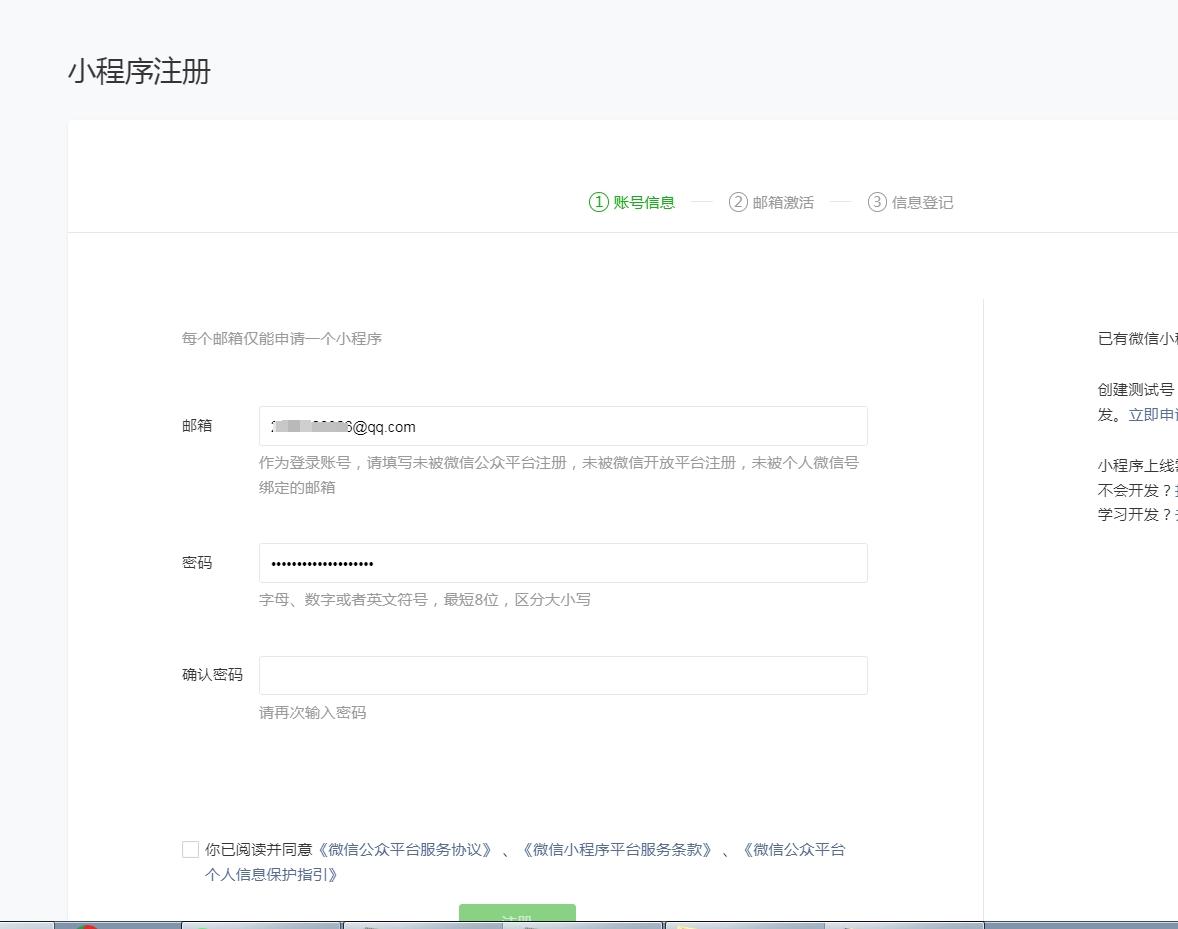Click the 立即申请 link in sidebar
Image resolution: width=1178 pixels, height=929 pixels.
click(x=1152, y=414)
